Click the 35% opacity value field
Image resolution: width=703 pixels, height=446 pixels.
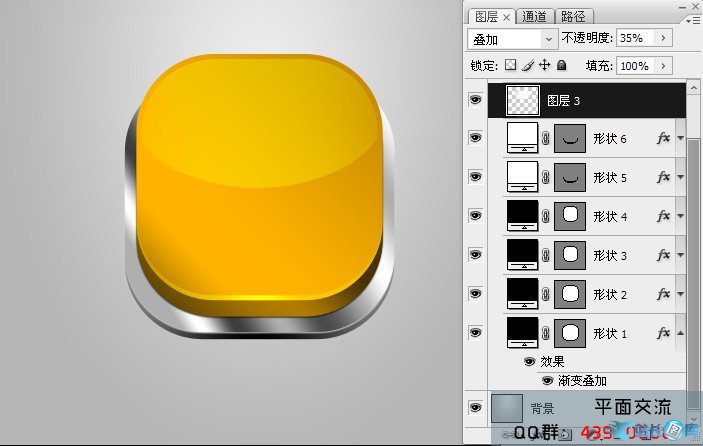tap(636, 38)
